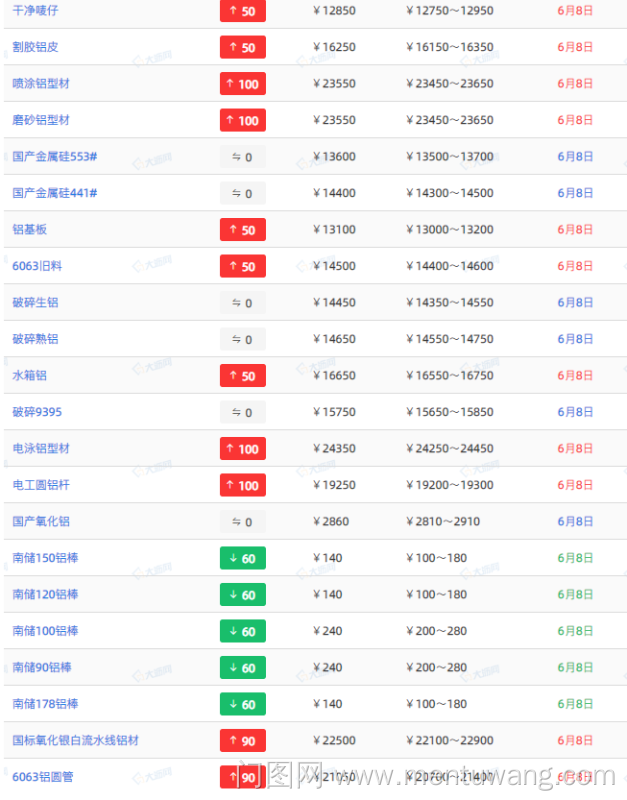Click the 割胶铝皮 product name
Image resolution: width=627 pixels, height=800 pixels.
point(36,47)
